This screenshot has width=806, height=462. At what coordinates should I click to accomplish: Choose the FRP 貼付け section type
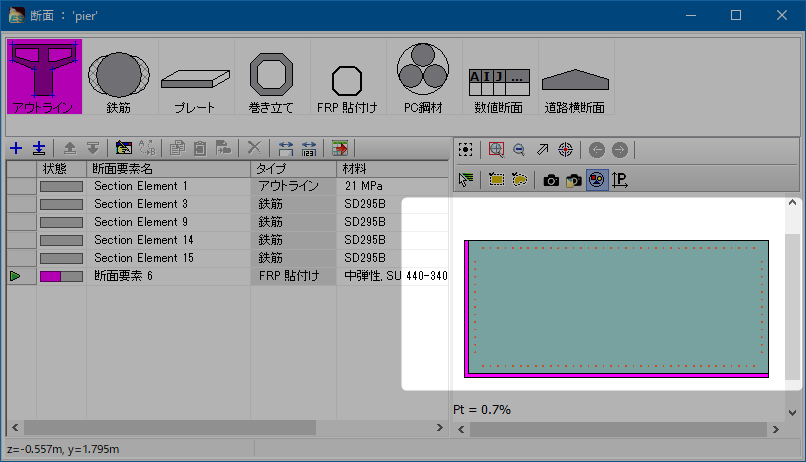[x=347, y=77]
